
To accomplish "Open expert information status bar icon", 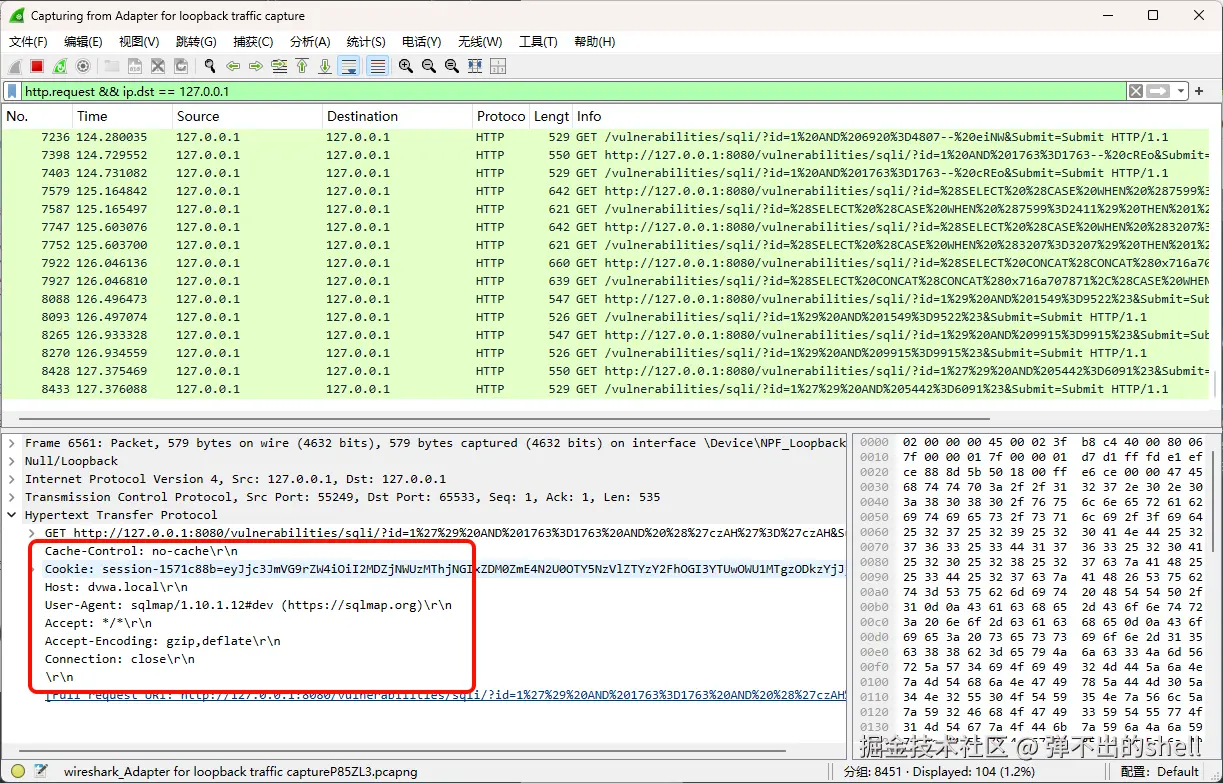I will [x=17, y=771].
